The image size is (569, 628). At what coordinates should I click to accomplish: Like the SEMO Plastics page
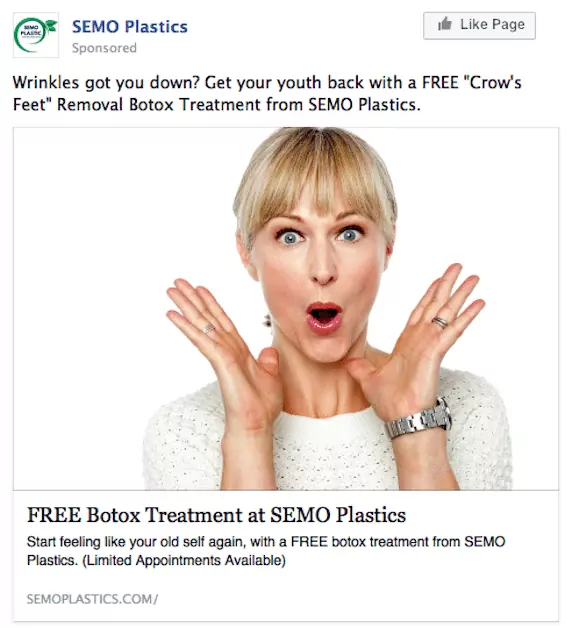coord(479,26)
